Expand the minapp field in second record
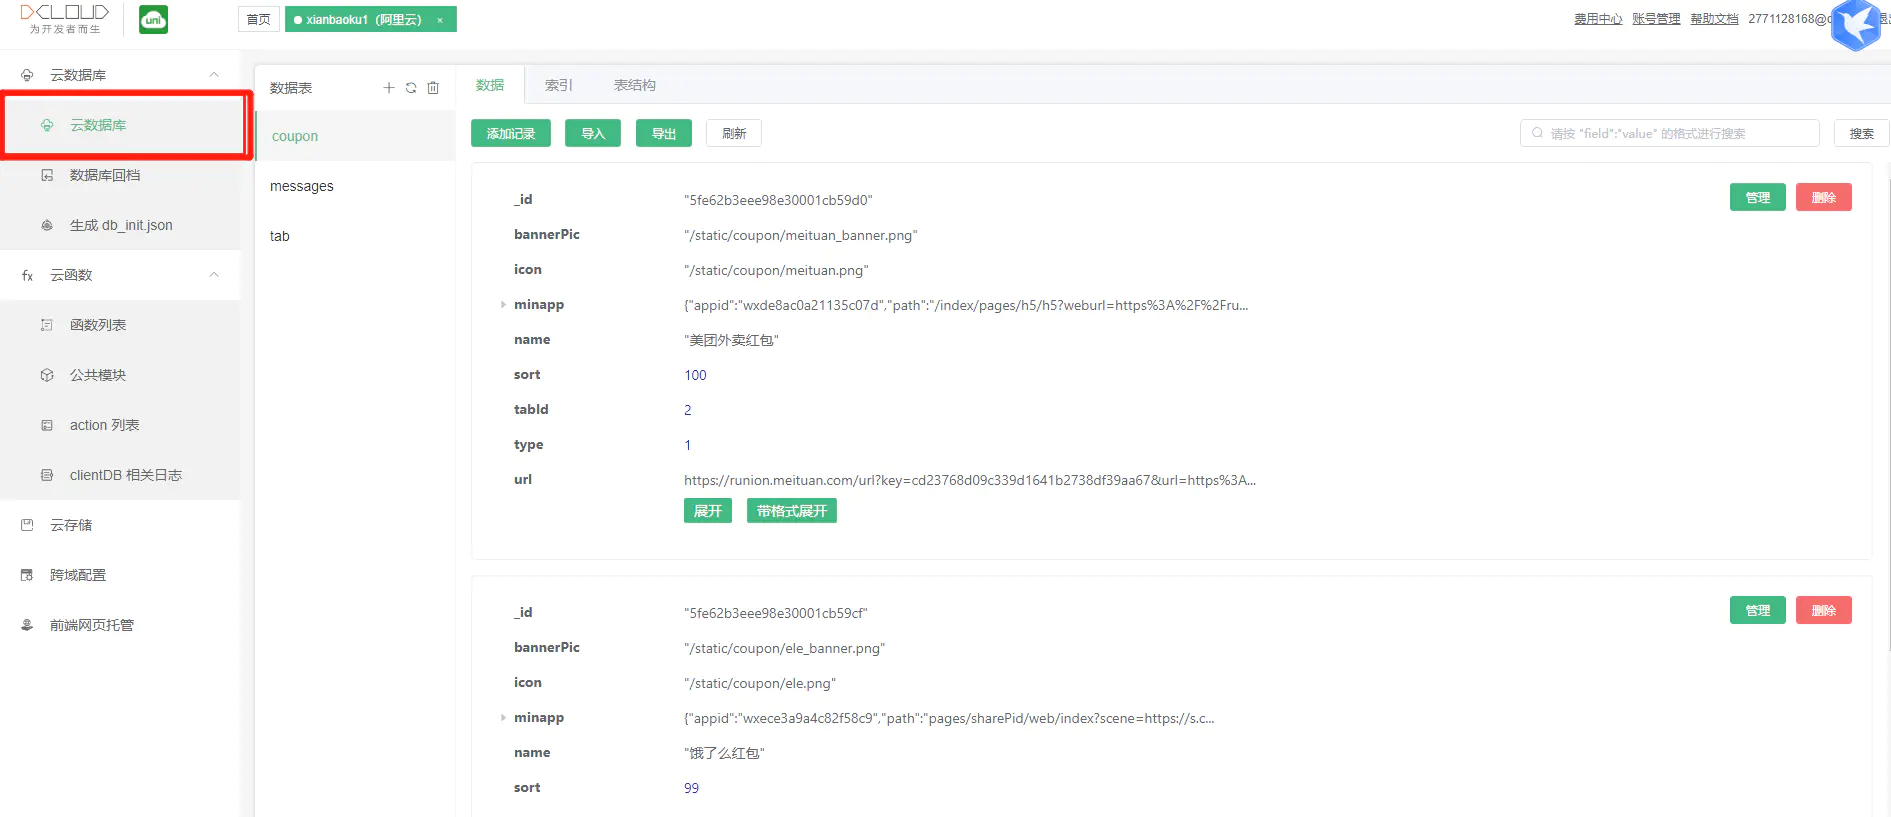Screen dimensions: 1891x817 point(503,718)
